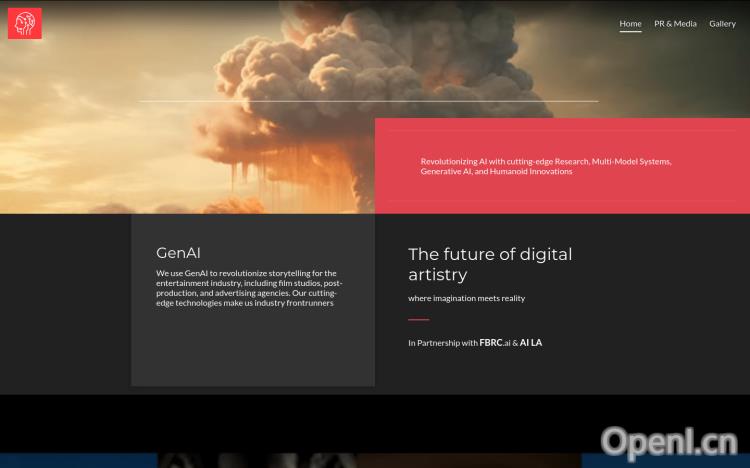The width and height of the screenshot is (750, 468).
Task: Open the Home navigation tab
Action: click(630, 24)
